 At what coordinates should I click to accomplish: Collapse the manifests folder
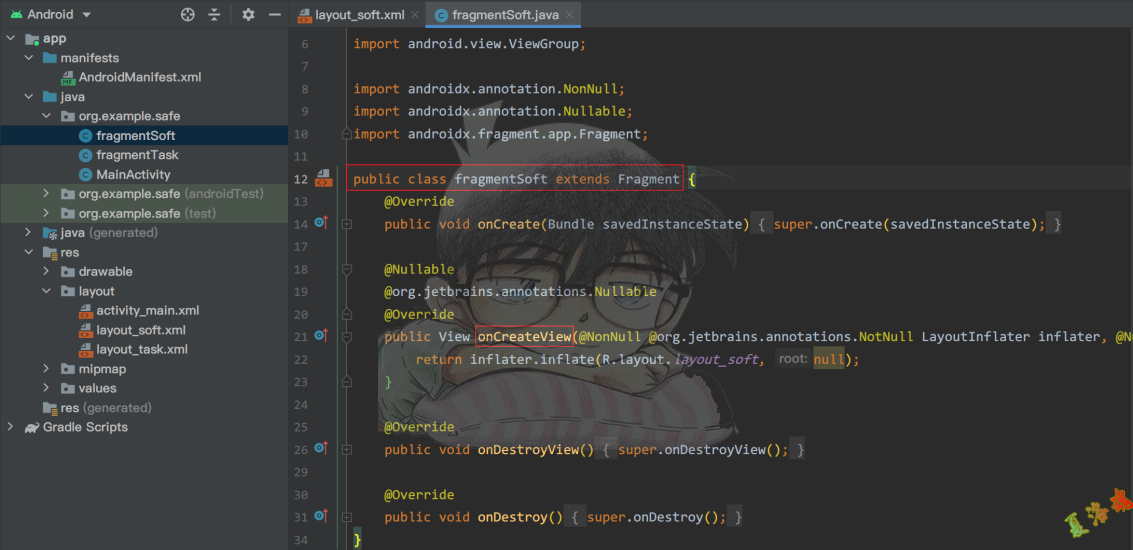pyautogui.click(x=29, y=58)
